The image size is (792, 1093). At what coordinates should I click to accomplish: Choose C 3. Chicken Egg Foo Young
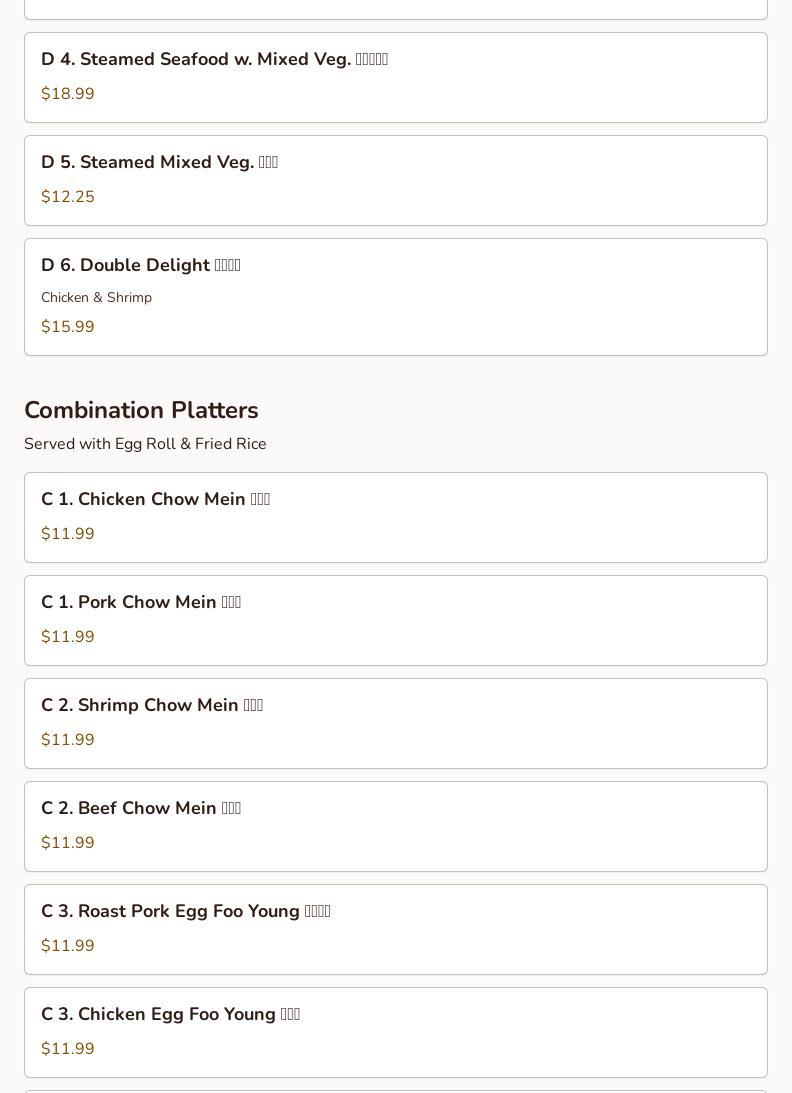click(x=396, y=1032)
